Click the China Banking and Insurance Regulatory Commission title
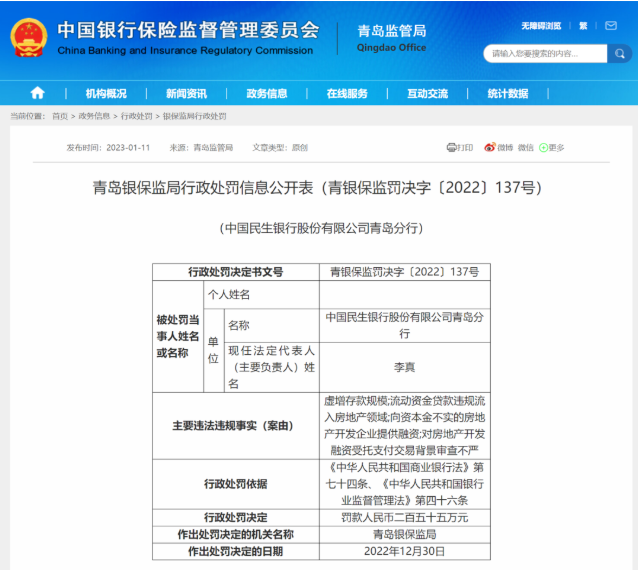 click(185, 50)
